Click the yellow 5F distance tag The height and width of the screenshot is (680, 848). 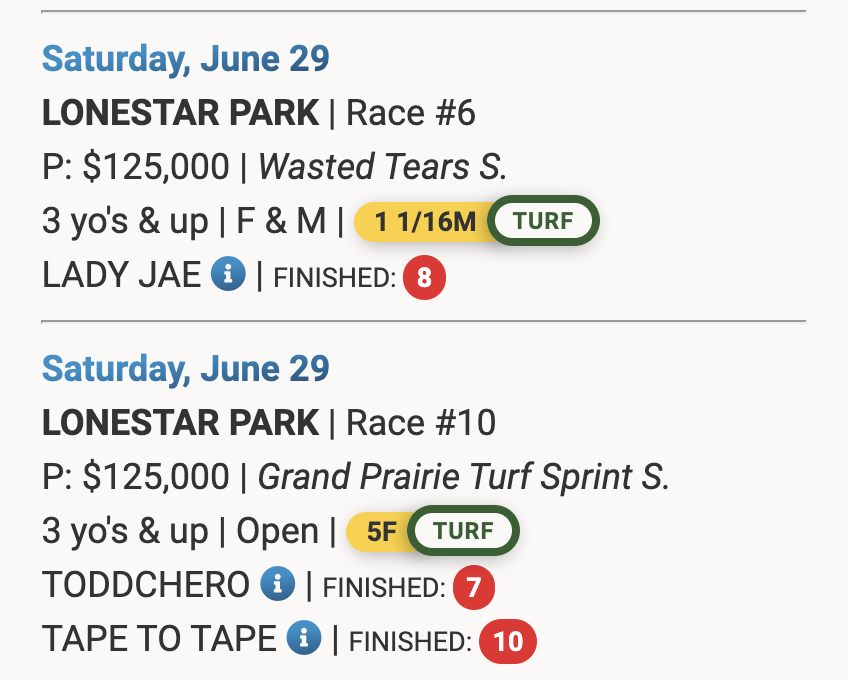380,532
